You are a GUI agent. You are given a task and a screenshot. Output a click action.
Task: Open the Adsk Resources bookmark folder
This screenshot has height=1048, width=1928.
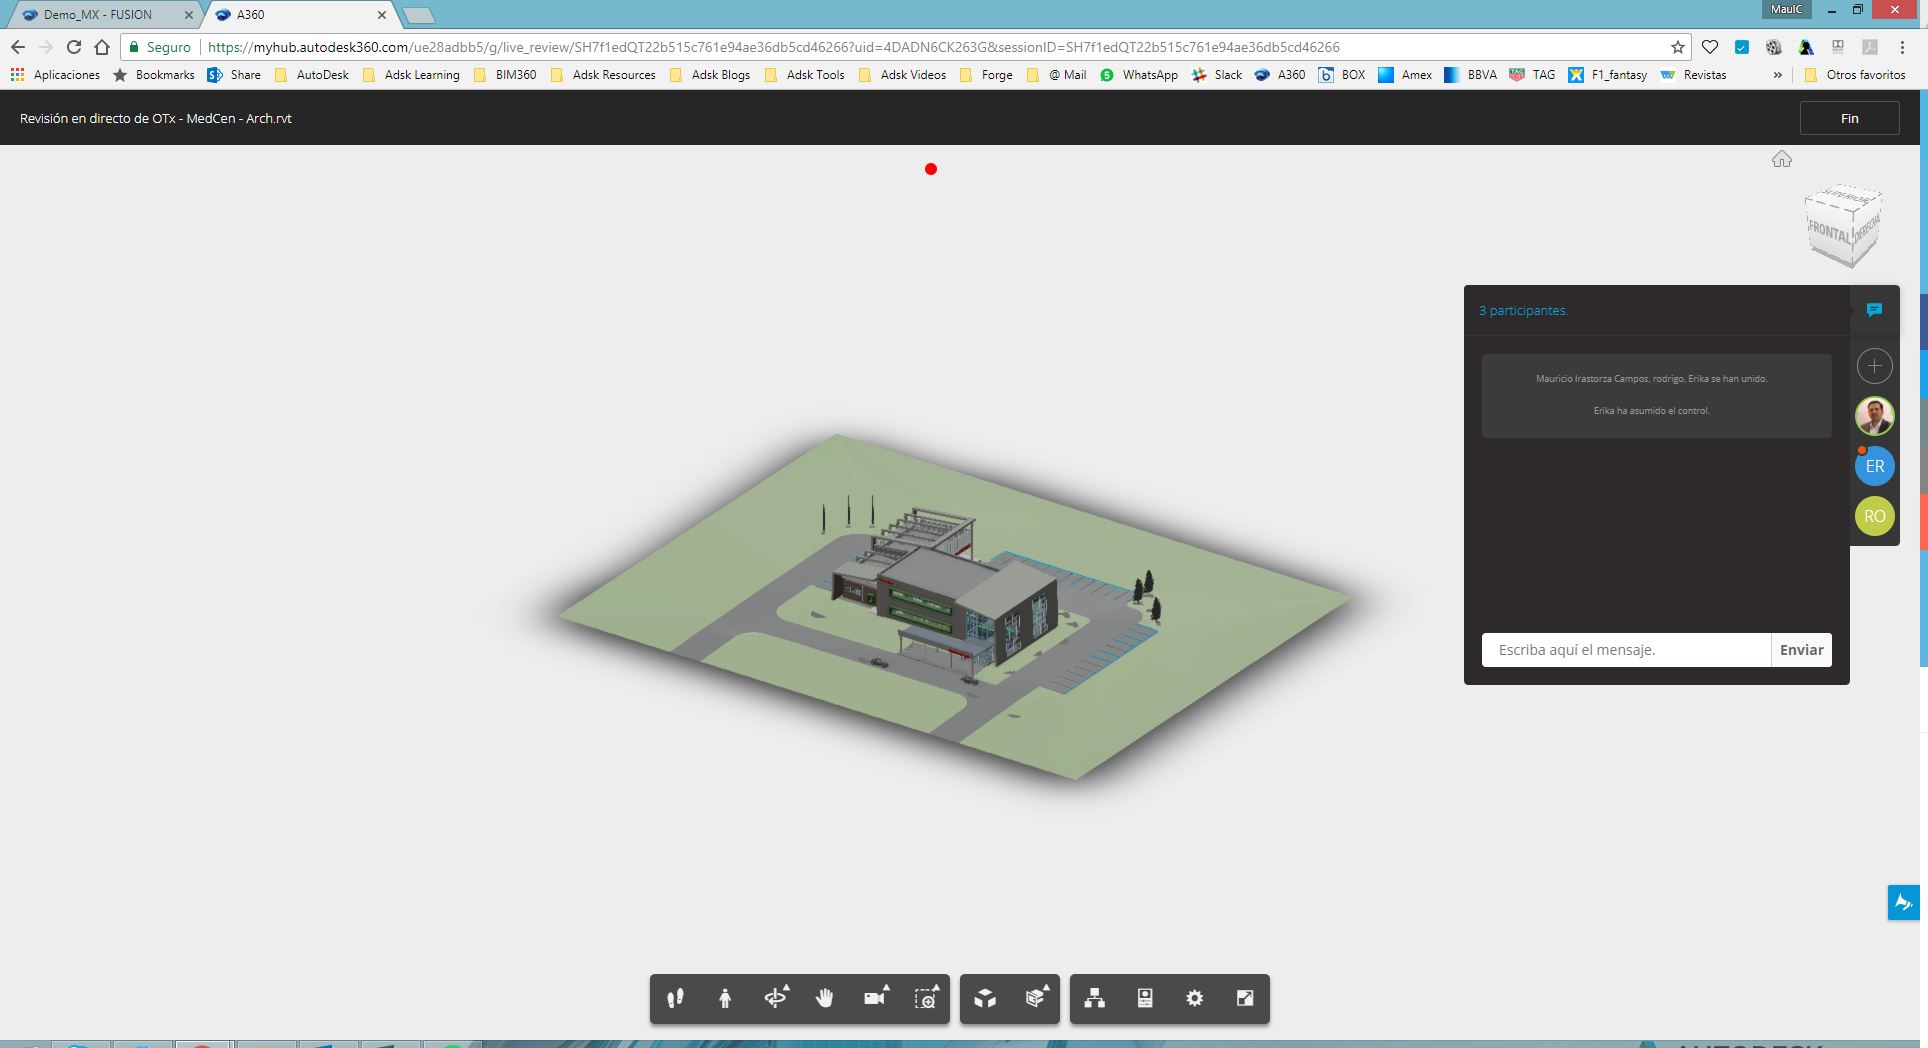603,75
